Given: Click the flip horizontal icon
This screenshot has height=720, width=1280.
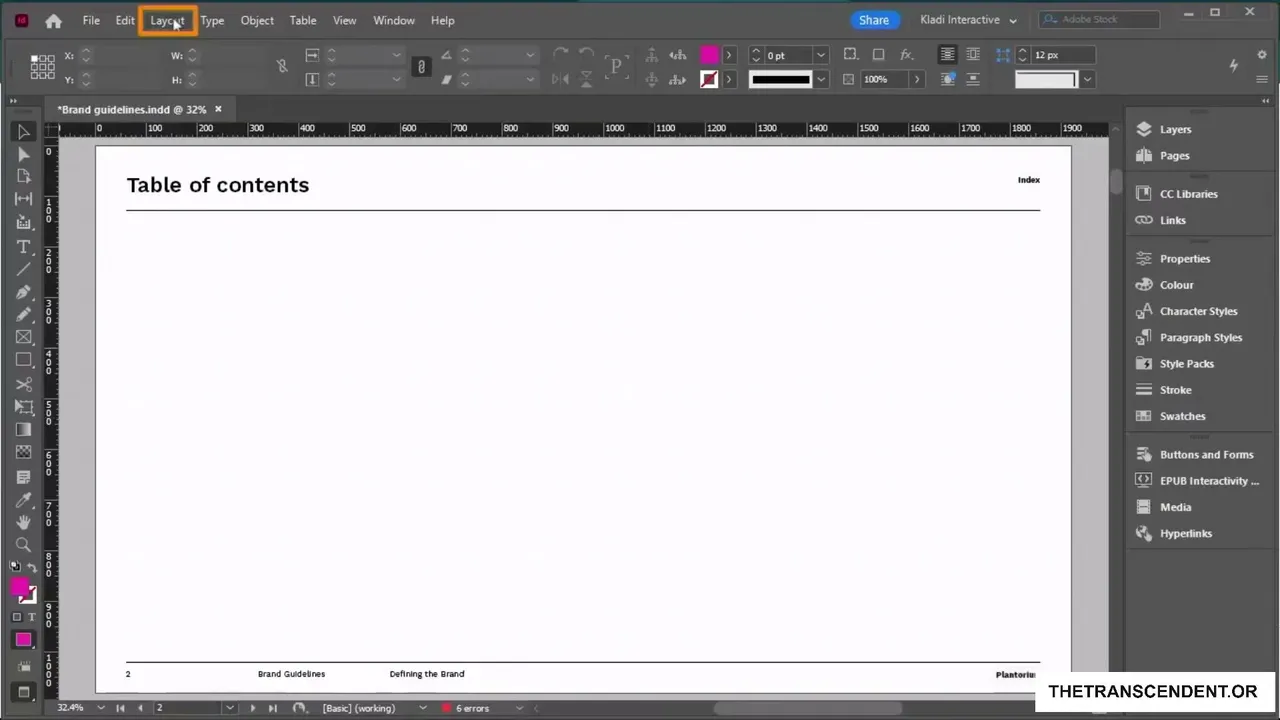Looking at the screenshot, I should click(x=560, y=79).
